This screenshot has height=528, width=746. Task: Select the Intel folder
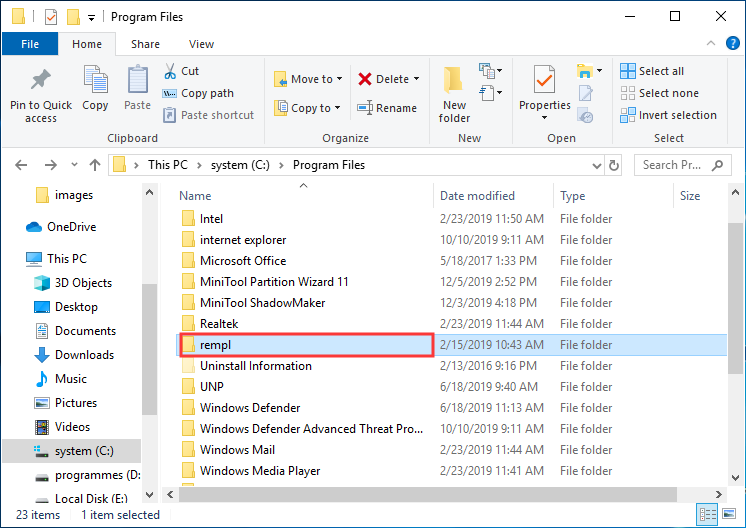211,219
